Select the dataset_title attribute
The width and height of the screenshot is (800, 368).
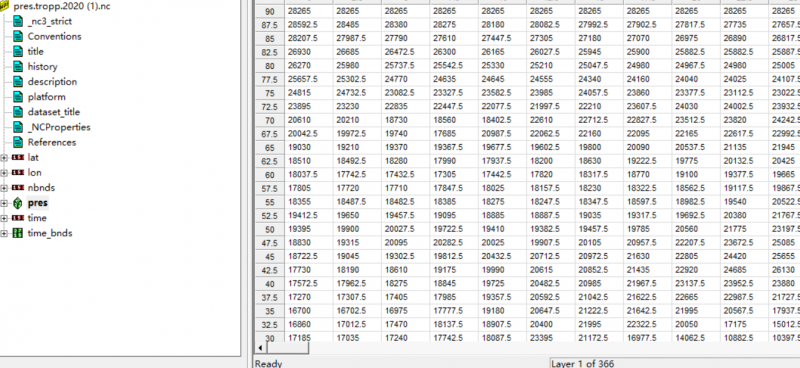click(x=54, y=112)
